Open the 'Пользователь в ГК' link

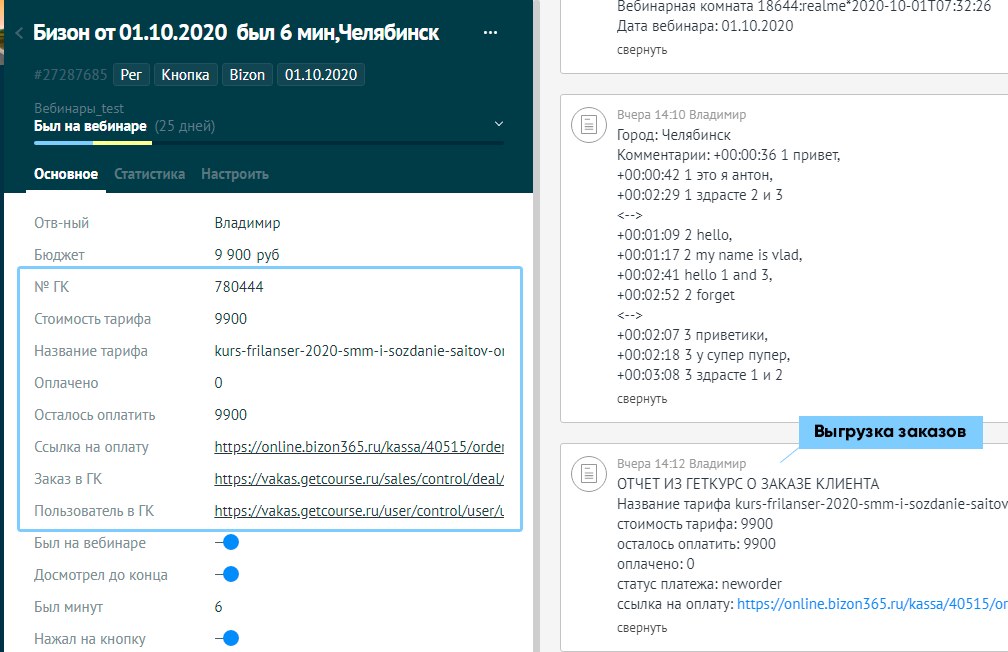[359, 511]
